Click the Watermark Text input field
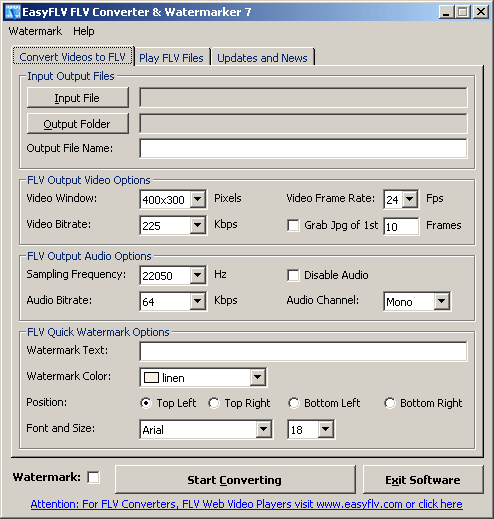This screenshot has width=494, height=519. tap(303, 351)
